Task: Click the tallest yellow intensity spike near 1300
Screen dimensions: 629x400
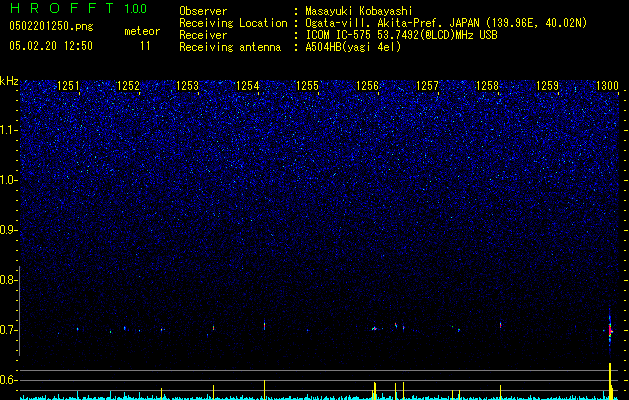Action: click(x=610, y=381)
